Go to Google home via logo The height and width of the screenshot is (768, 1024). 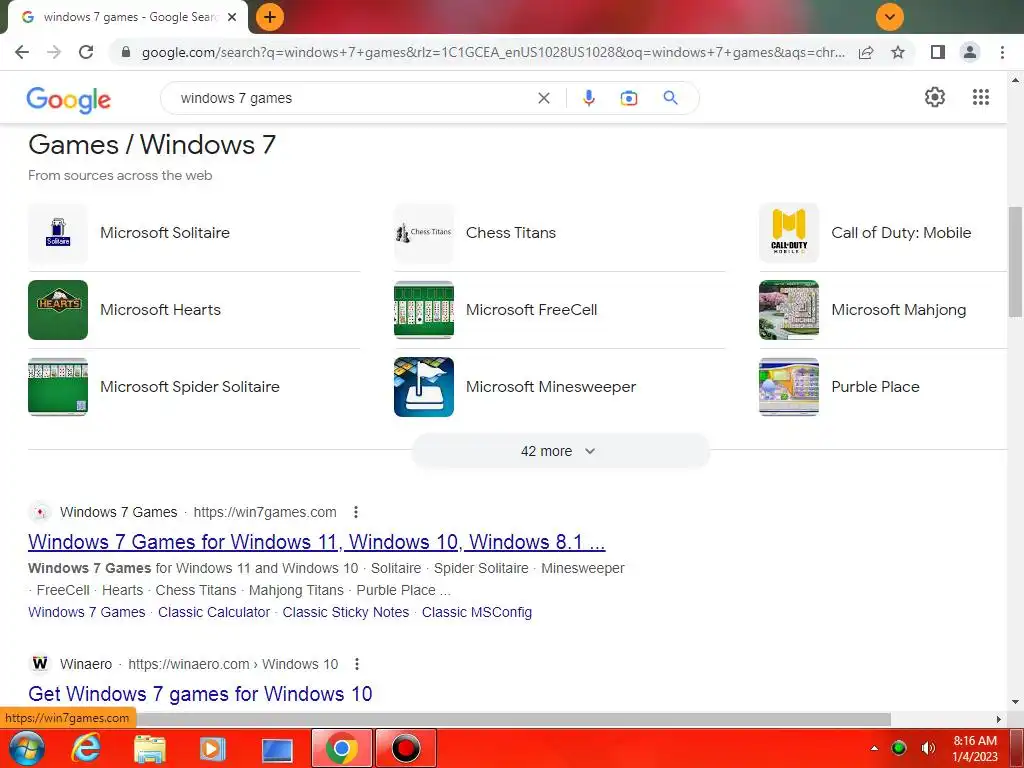[69, 99]
